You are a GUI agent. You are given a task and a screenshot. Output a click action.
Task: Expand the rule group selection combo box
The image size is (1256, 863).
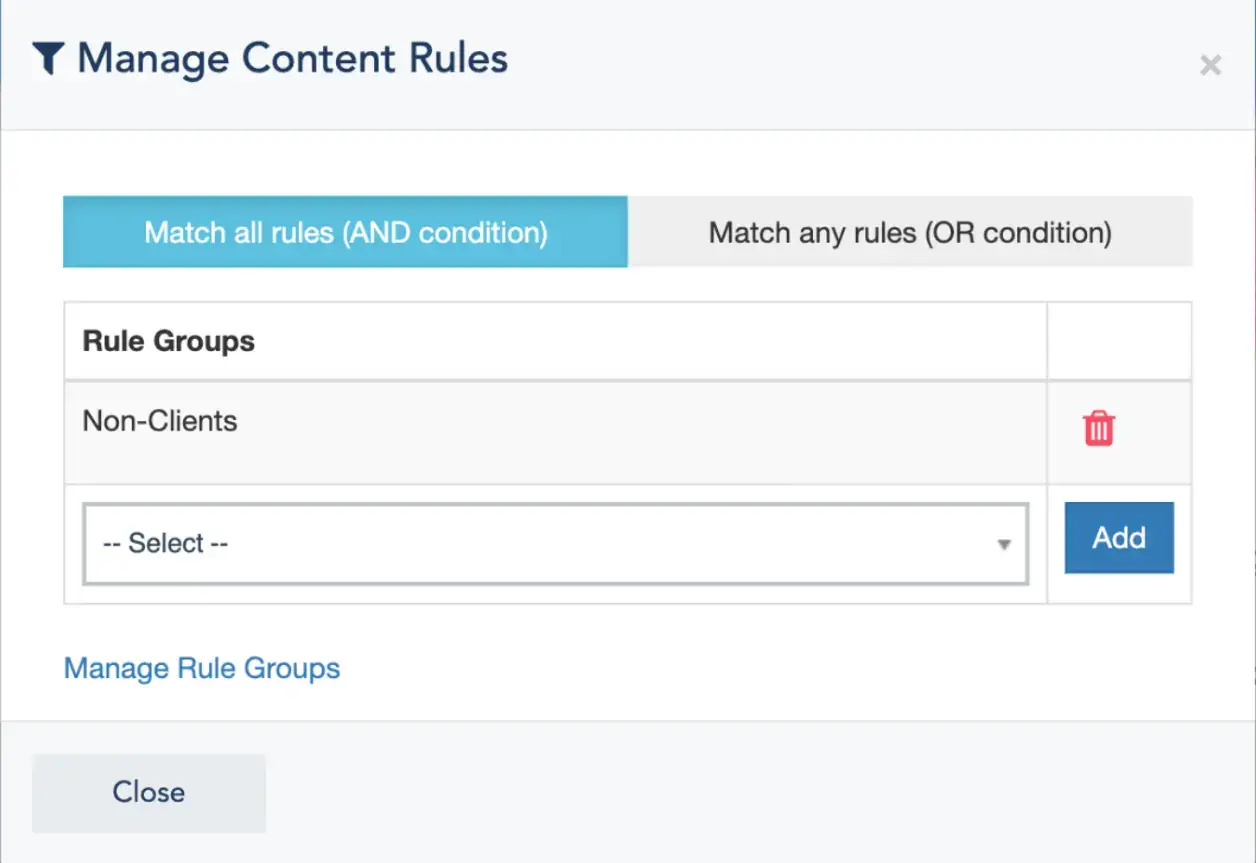[x=555, y=543]
